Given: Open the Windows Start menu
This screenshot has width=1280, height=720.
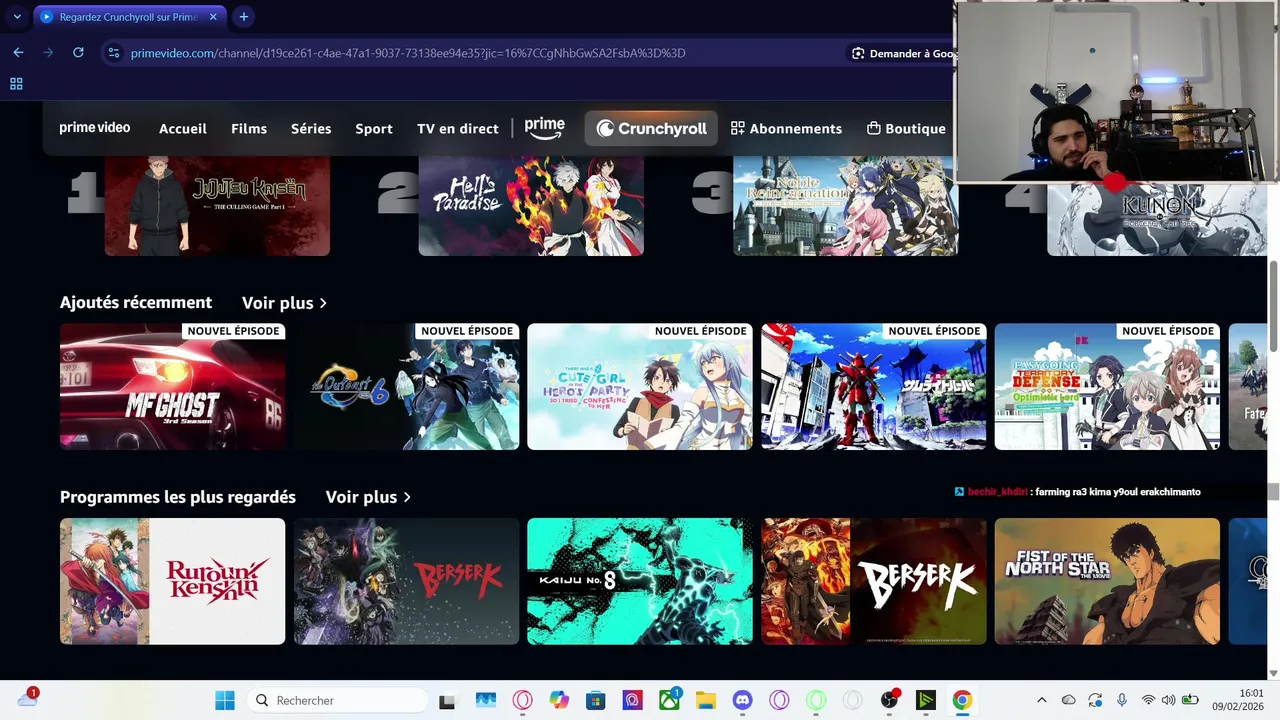Looking at the screenshot, I should pos(225,700).
